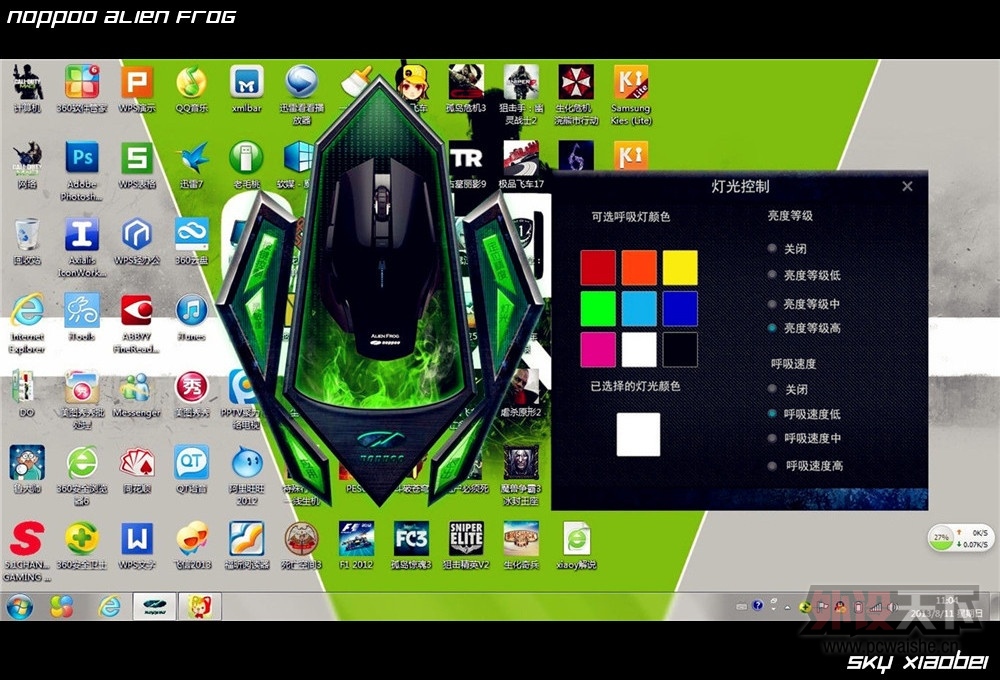Open the Windows Start menu orb
This screenshot has width=1000, height=680.
coord(20,606)
